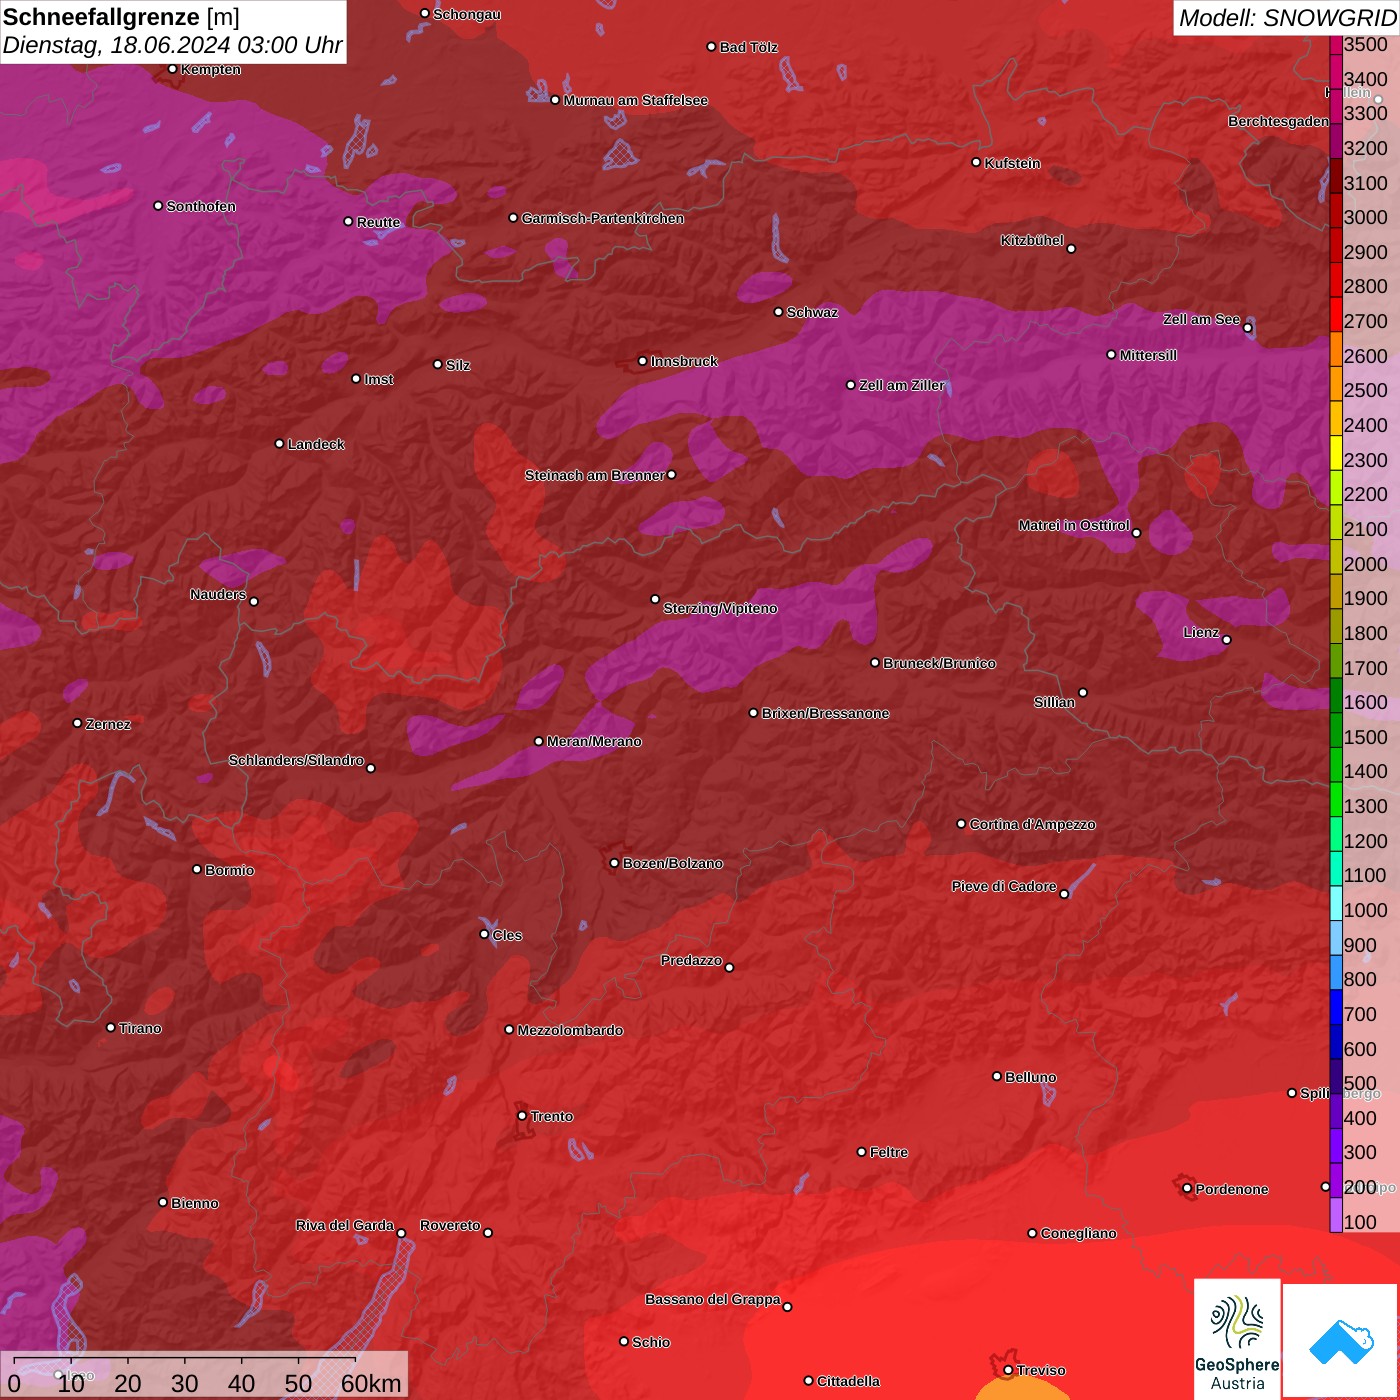Click the legend value '100'
Viewport: 1400px width, 1400px height.
click(1360, 1222)
